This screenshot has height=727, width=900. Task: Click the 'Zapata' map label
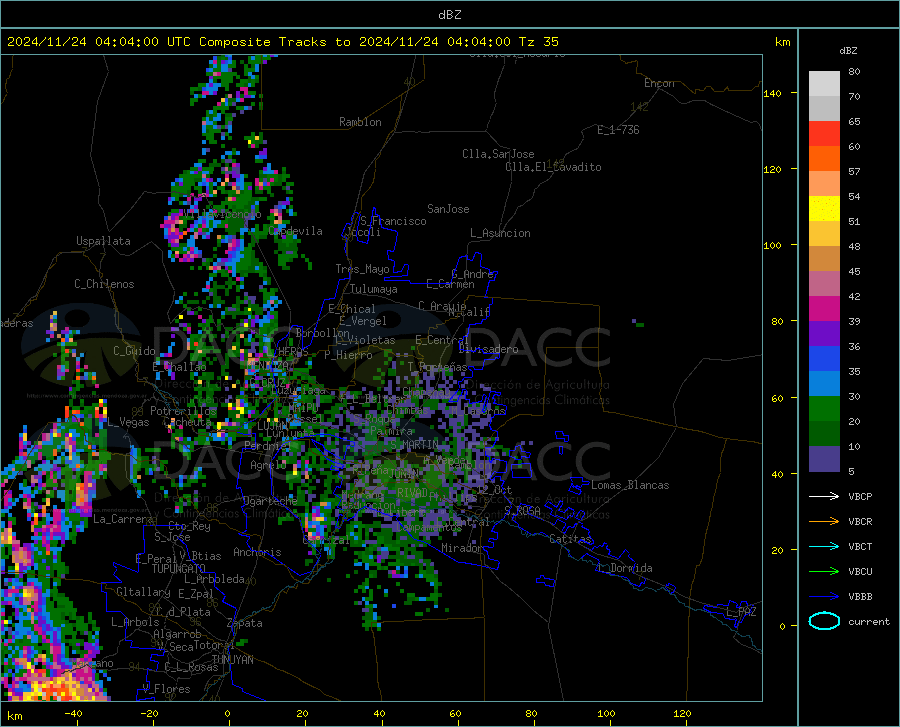pos(245,623)
